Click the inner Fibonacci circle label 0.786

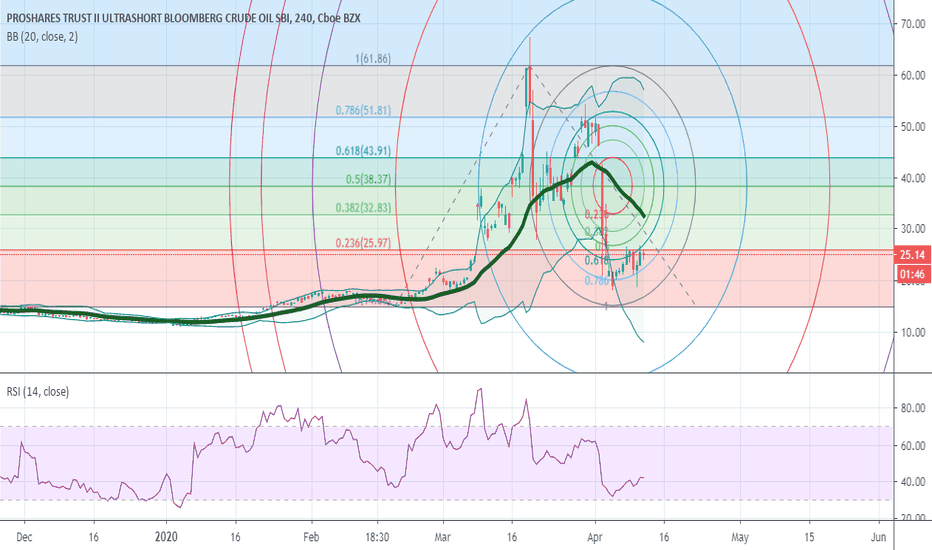click(x=597, y=281)
